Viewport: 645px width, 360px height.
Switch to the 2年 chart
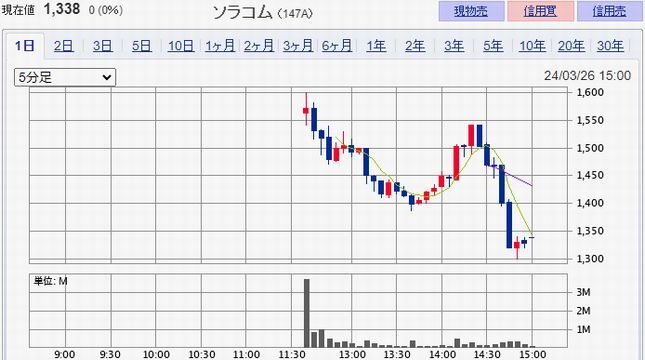click(415, 46)
